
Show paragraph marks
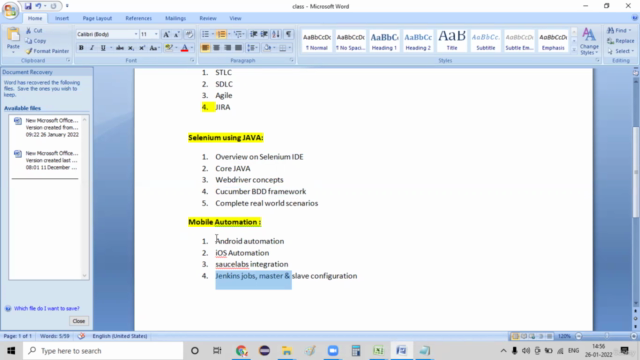288,34
